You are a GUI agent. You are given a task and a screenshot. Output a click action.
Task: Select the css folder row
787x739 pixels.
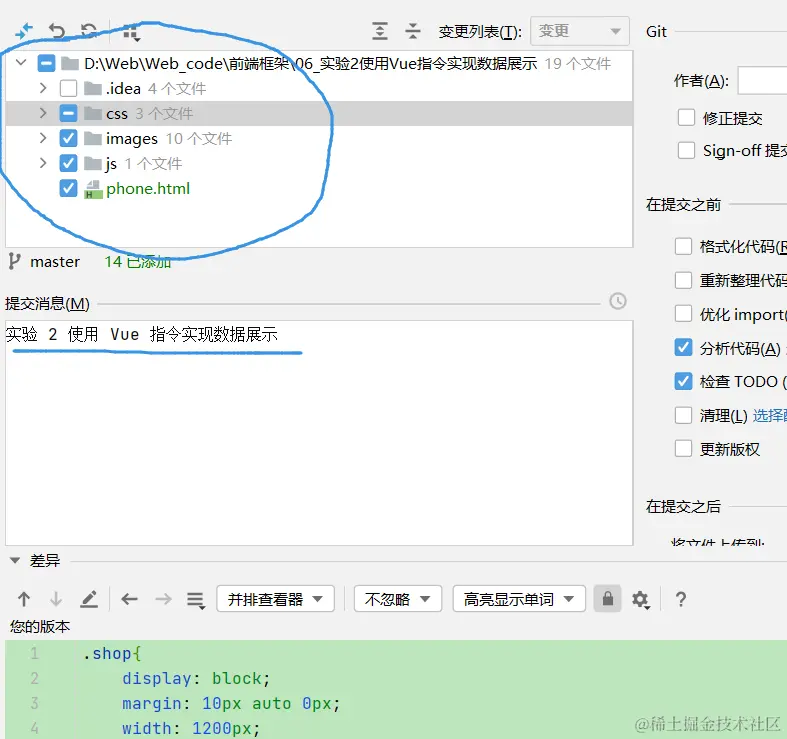pos(319,113)
